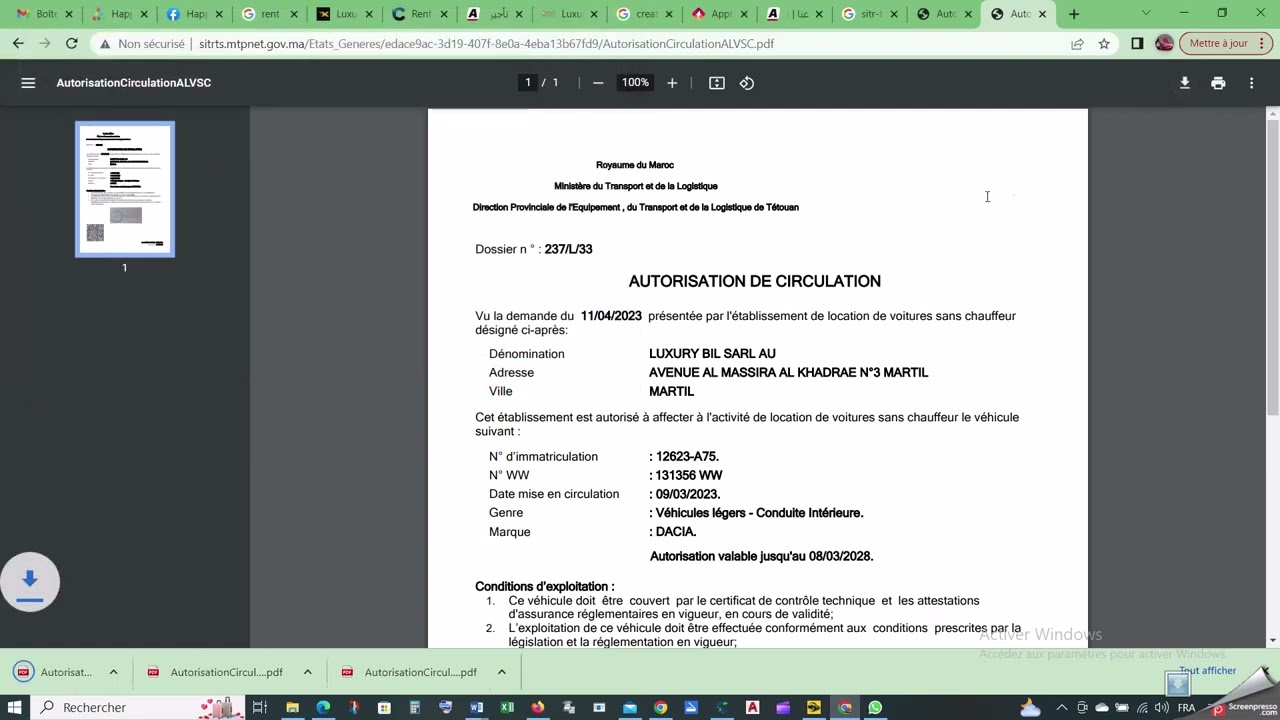Expand options for the last AutorisationCircul....pdf download
The image size is (1280, 720).
coord(501,672)
